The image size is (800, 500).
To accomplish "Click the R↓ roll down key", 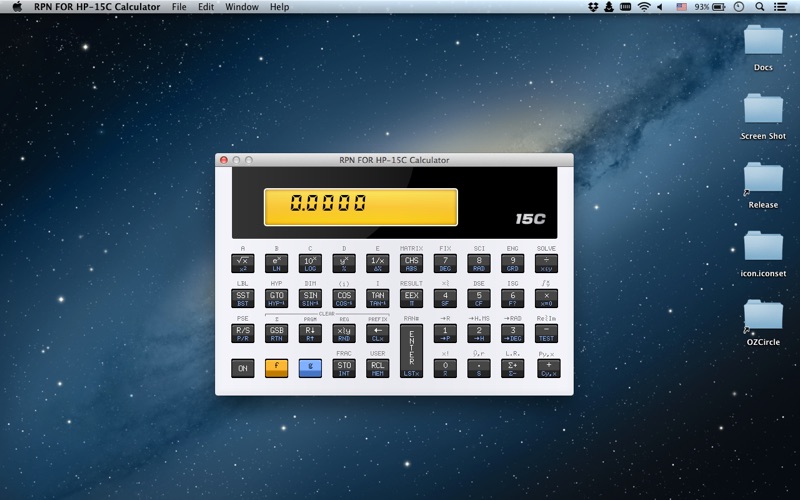I will [310, 333].
